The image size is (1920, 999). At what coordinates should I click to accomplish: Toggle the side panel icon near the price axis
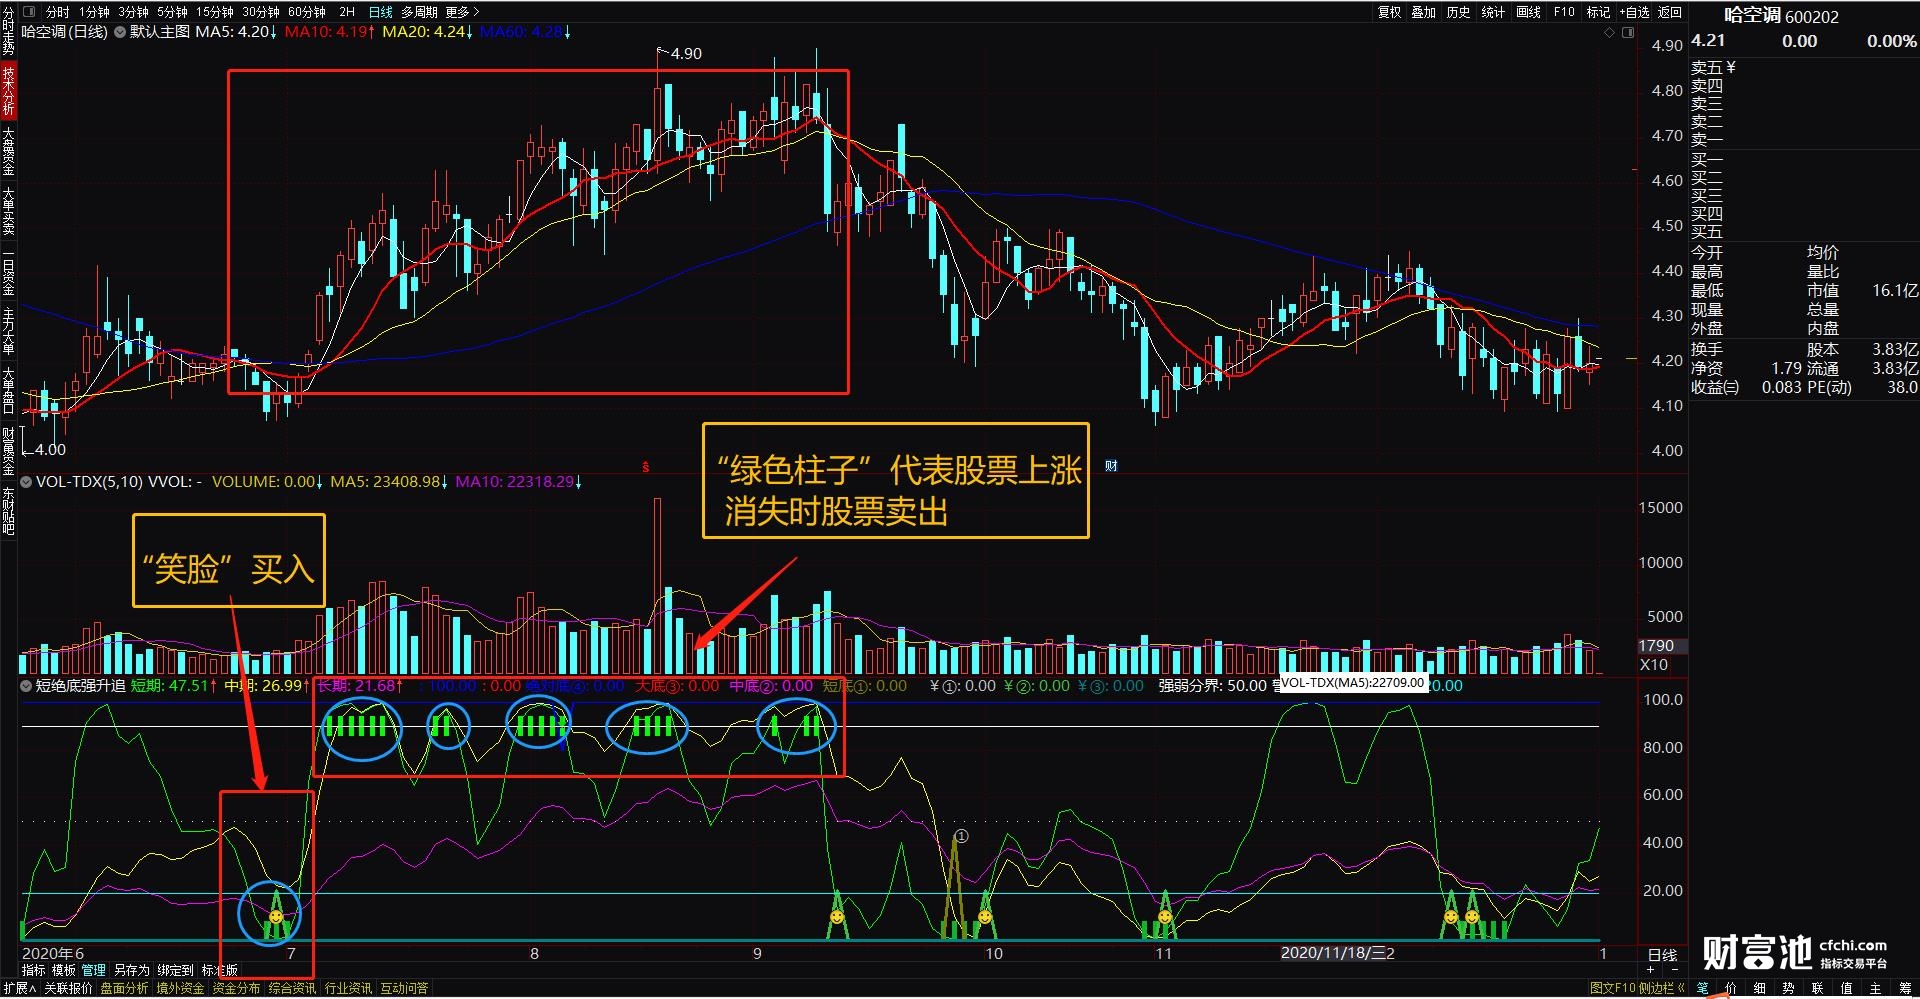pos(1627,33)
